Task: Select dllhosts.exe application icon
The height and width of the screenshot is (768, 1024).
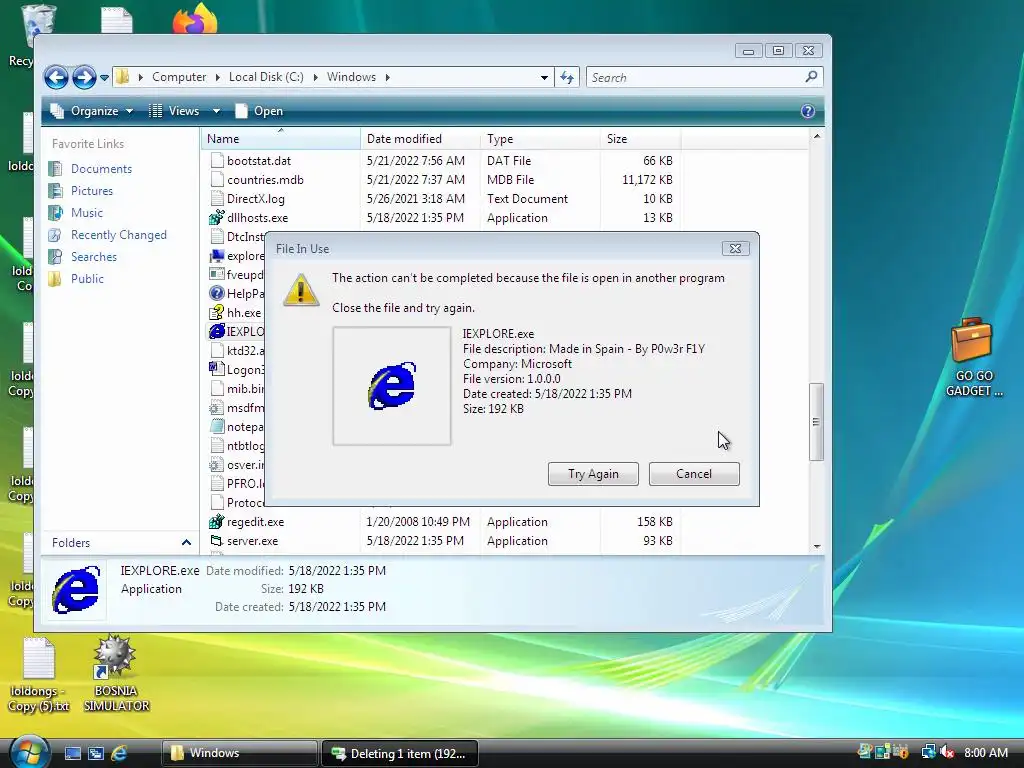Action: [x=217, y=217]
